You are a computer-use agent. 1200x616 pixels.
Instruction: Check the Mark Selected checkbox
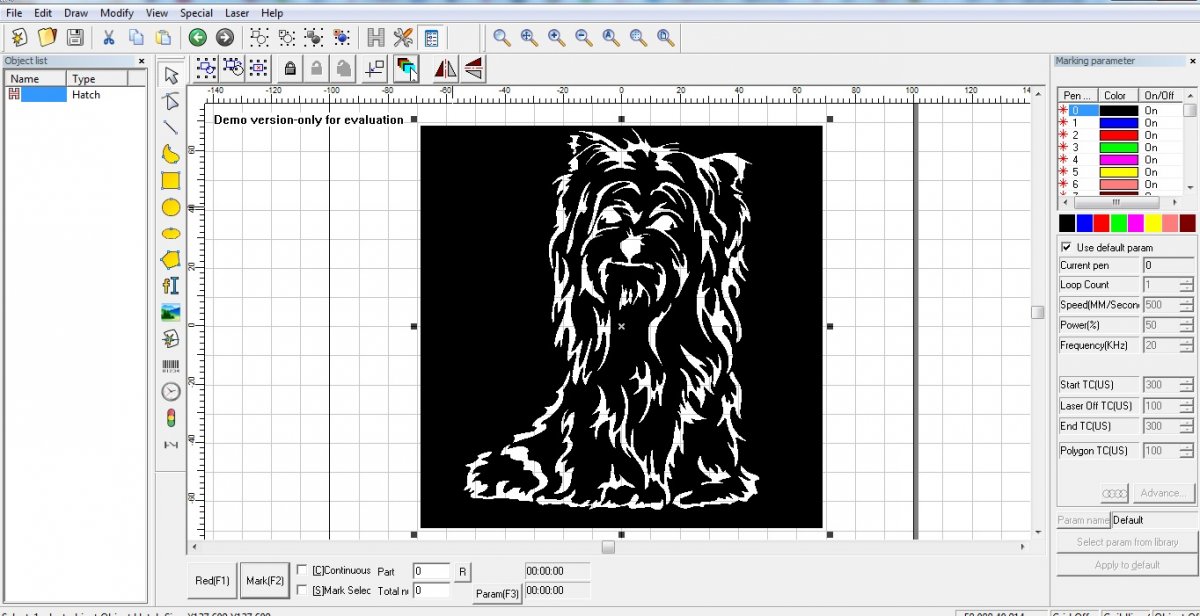click(302, 590)
